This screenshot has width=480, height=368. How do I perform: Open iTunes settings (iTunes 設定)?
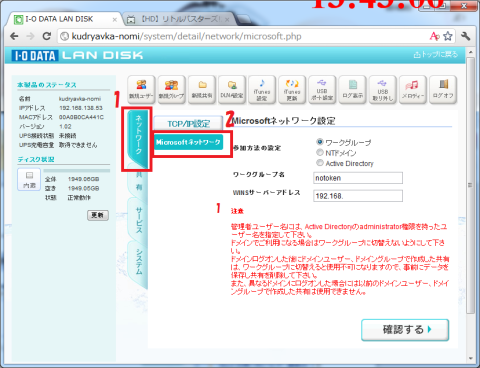pyautogui.click(x=262, y=89)
